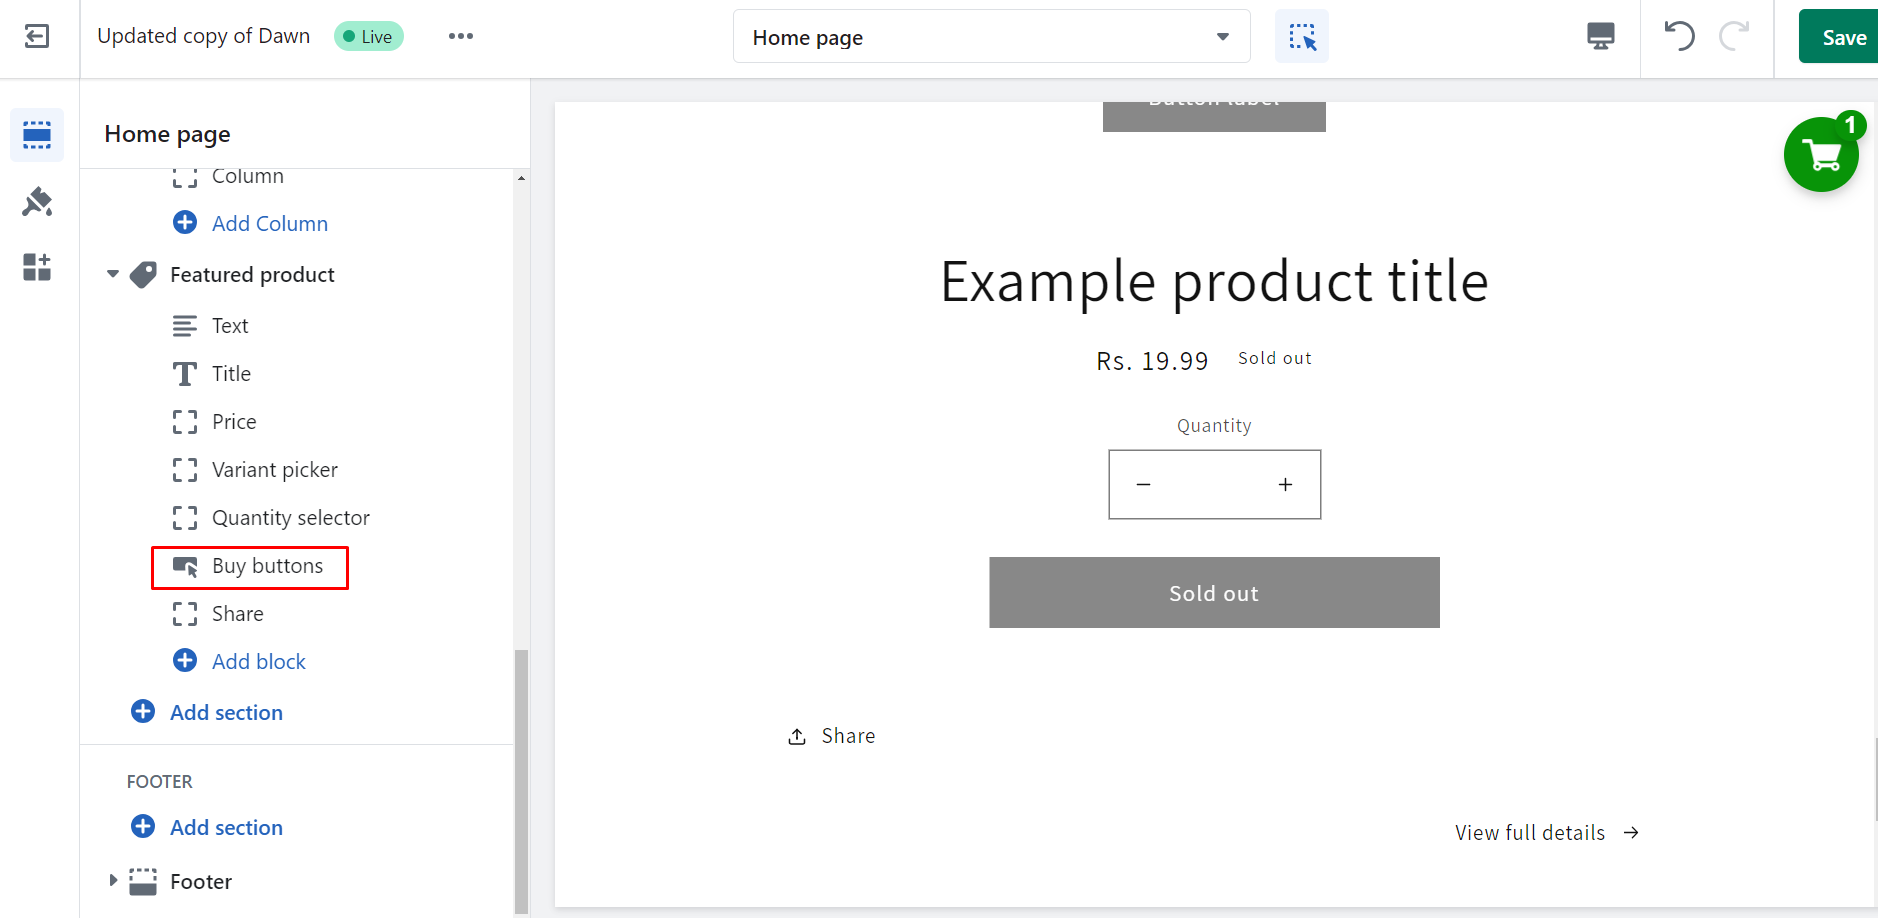Switch to desktop preview icon
Screen dimensions: 1878x918
1601,37
